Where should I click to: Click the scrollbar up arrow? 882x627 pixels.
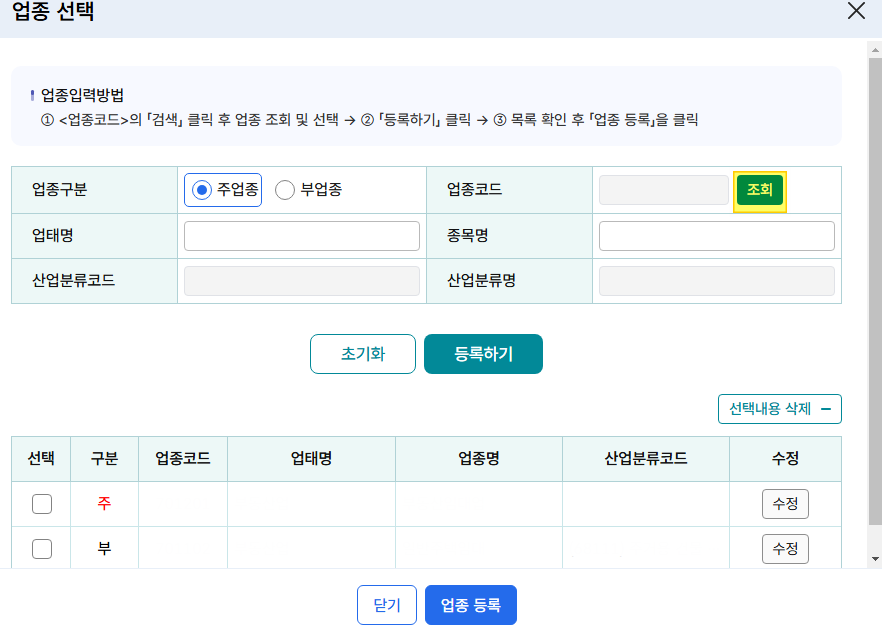tap(875, 50)
